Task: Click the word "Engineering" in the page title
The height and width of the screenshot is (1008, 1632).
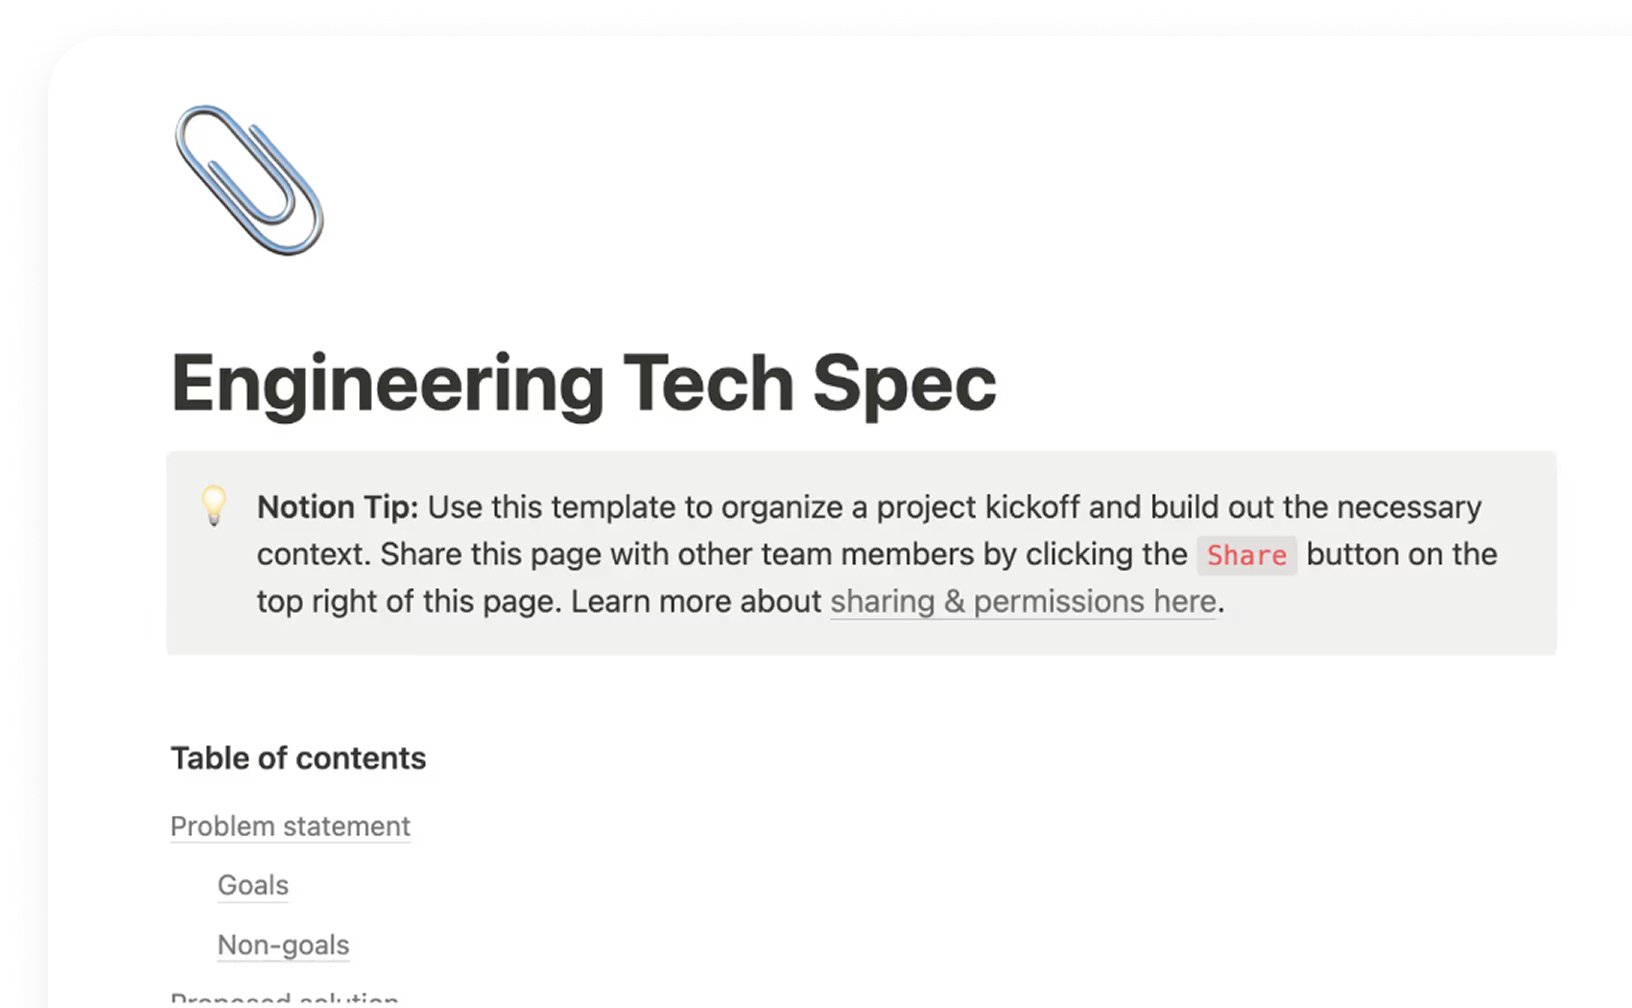Action: [x=387, y=384]
